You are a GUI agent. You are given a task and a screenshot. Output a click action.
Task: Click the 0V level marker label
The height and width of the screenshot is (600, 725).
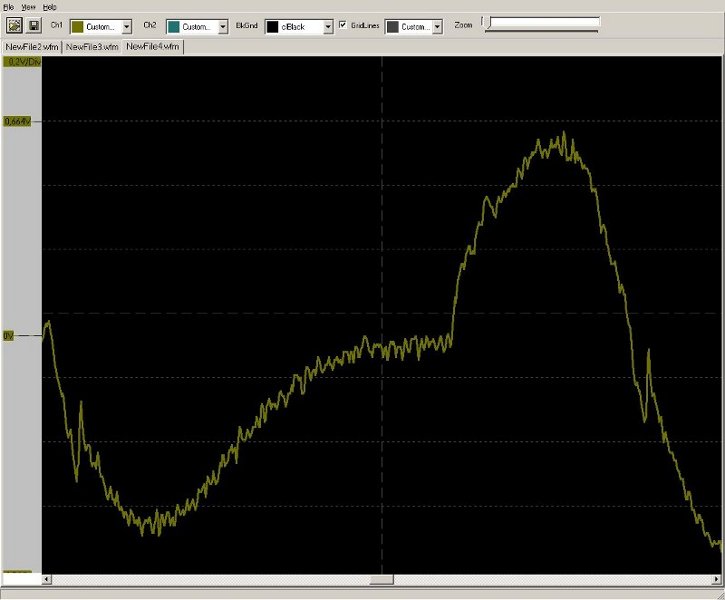point(10,336)
